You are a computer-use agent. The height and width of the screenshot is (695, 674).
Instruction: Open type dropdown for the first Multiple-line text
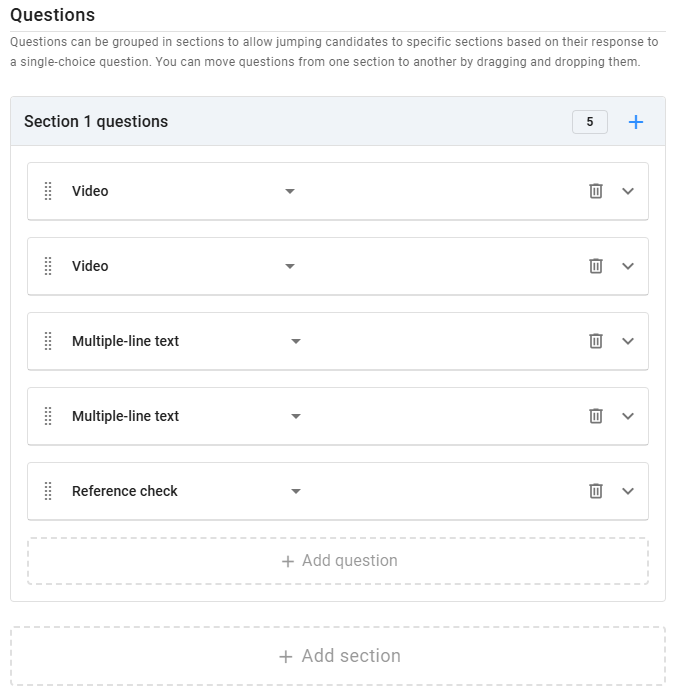tap(295, 341)
